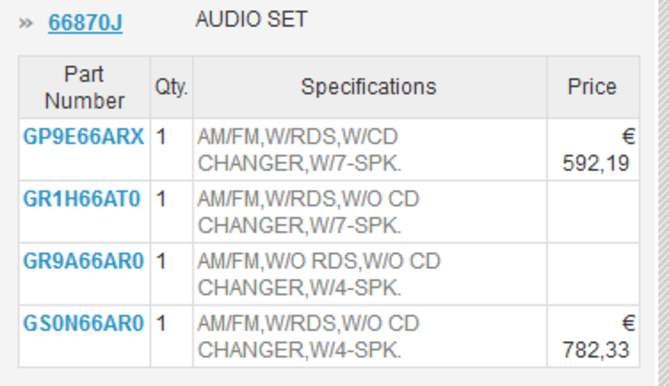Click the Qty. column header
Screen dimensions: 669x386
(x=172, y=87)
